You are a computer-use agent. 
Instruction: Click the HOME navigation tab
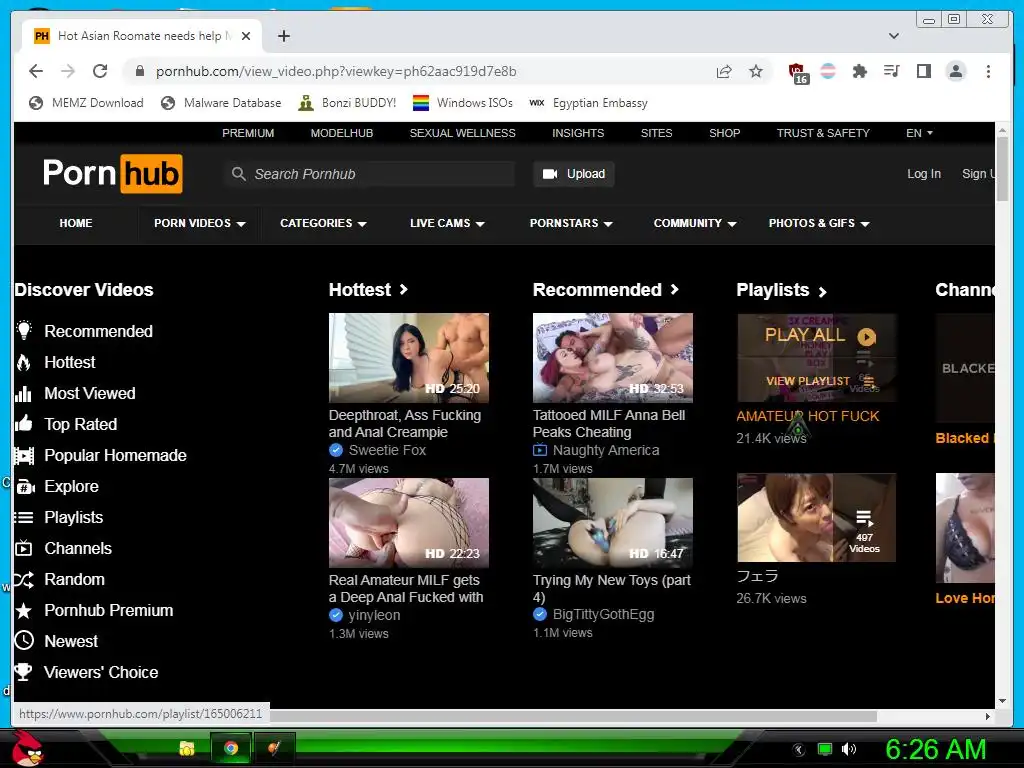pos(76,223)
